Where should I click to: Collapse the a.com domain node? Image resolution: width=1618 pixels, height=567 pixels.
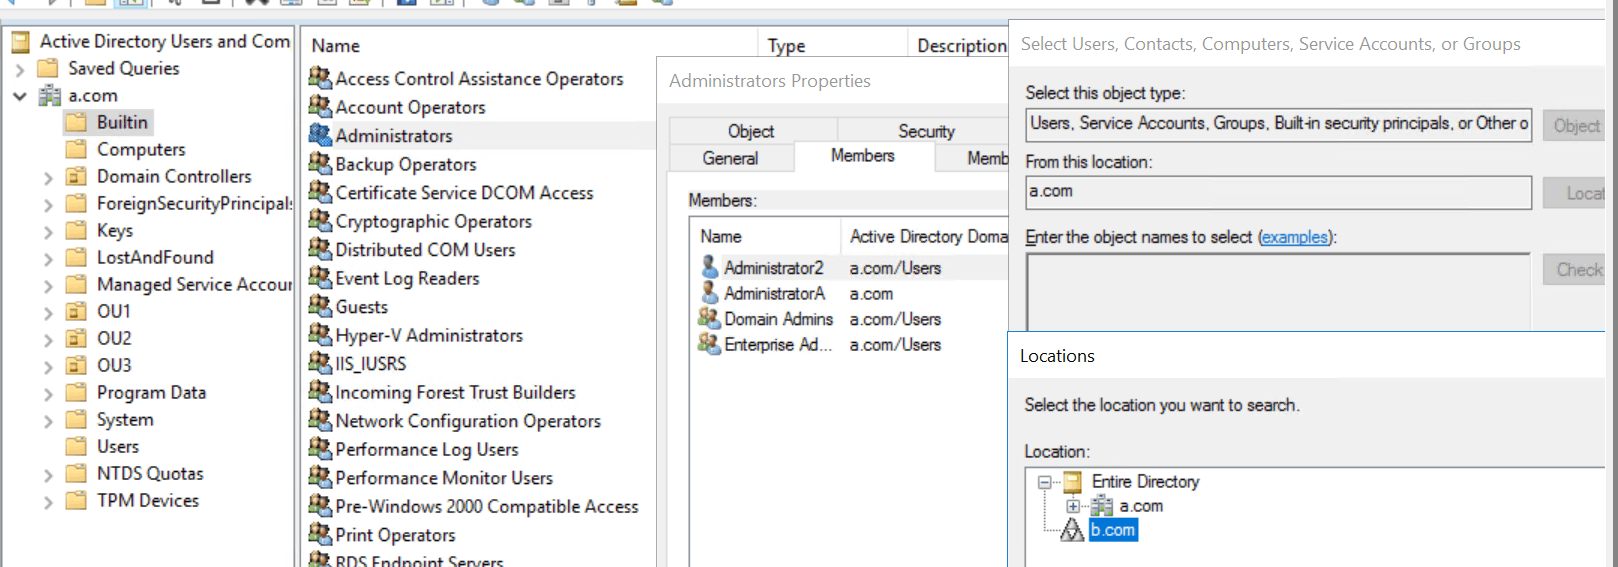[20, 96]
